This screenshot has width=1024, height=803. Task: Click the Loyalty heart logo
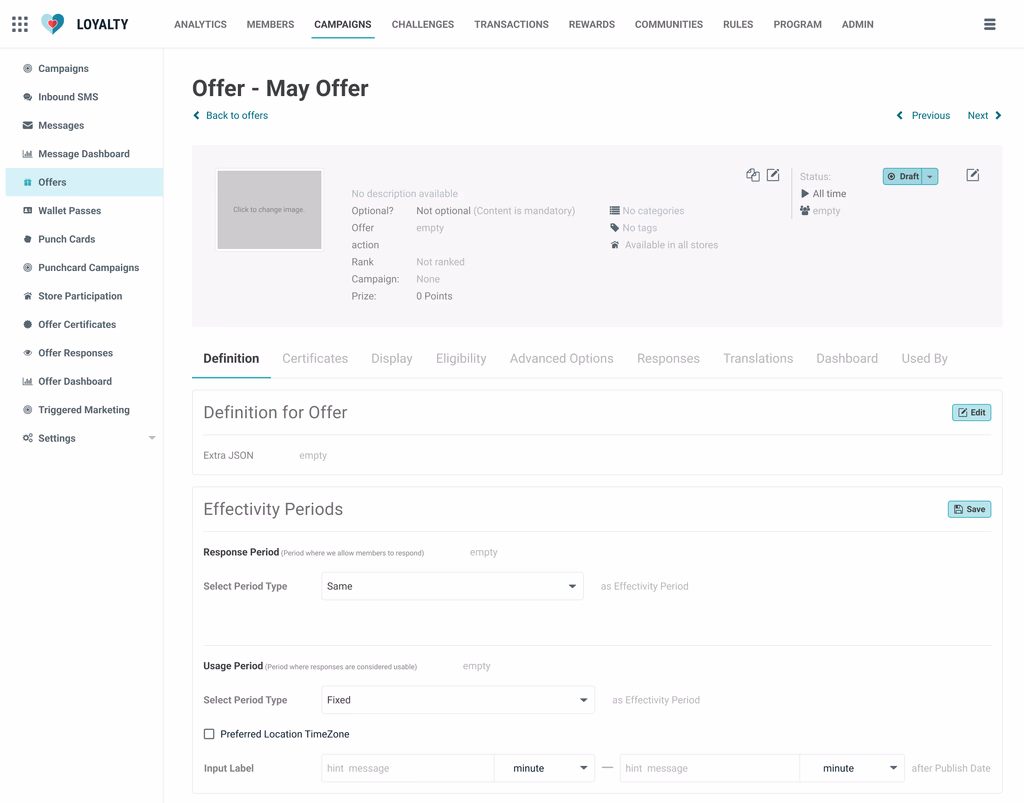(x=53, y=24)
